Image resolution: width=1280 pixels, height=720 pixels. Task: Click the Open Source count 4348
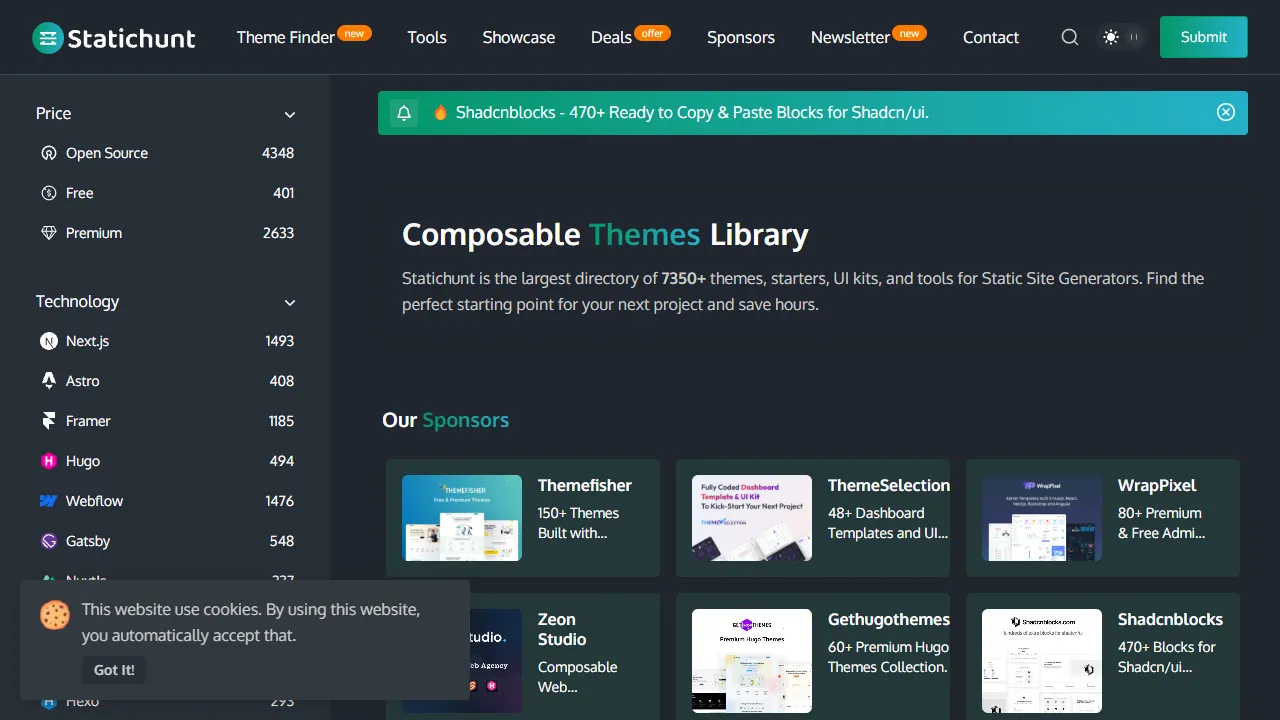278,153
